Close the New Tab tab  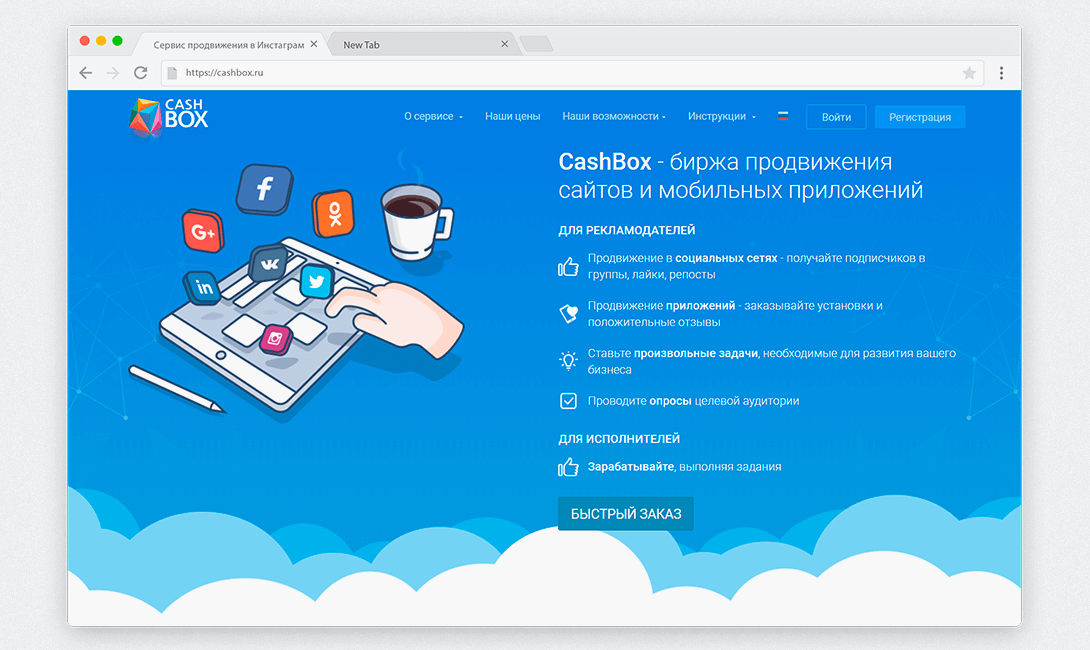(x=504, y=44)
